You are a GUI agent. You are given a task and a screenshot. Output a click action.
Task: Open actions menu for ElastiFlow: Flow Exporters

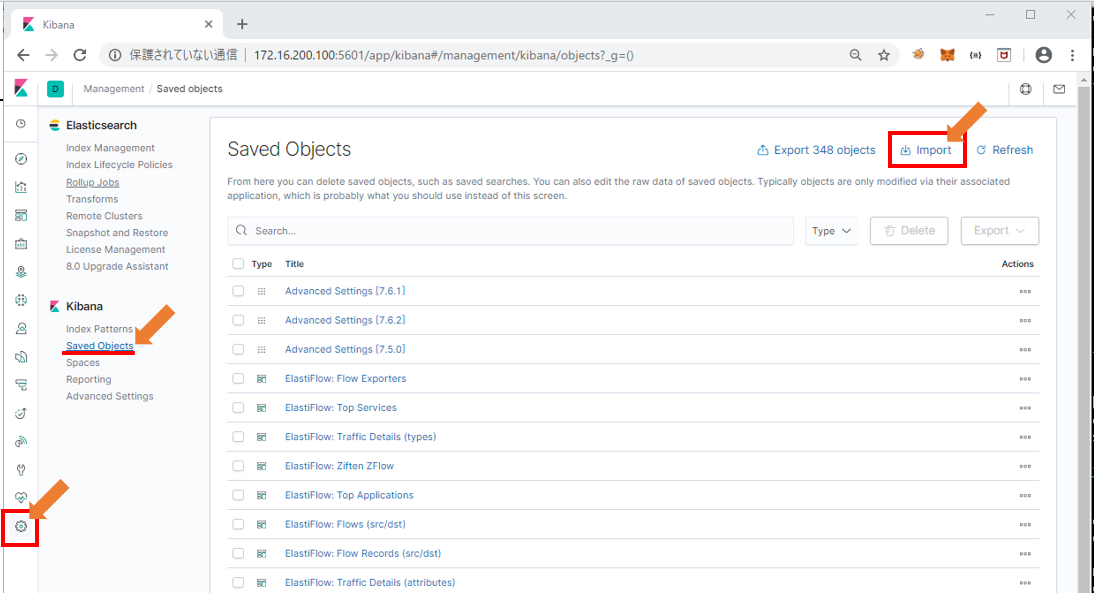[1025, 379]
